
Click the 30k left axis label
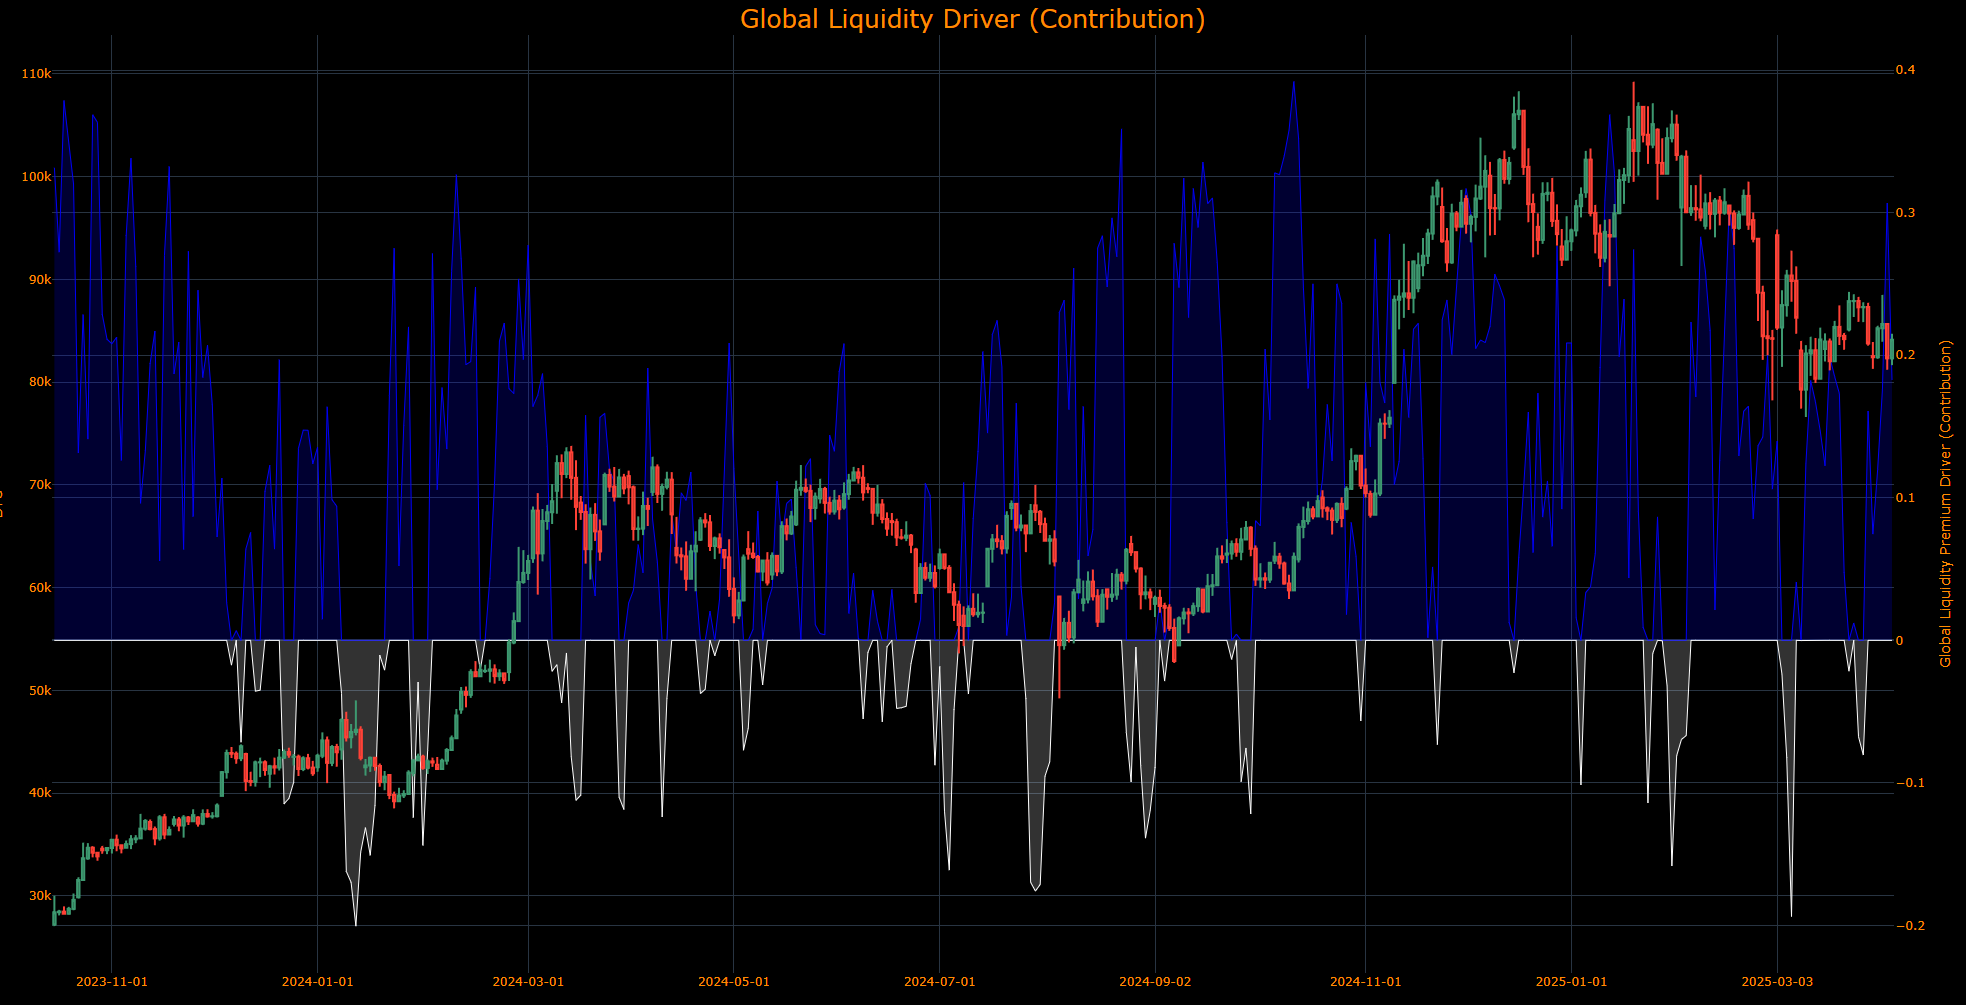click(40, 896)
